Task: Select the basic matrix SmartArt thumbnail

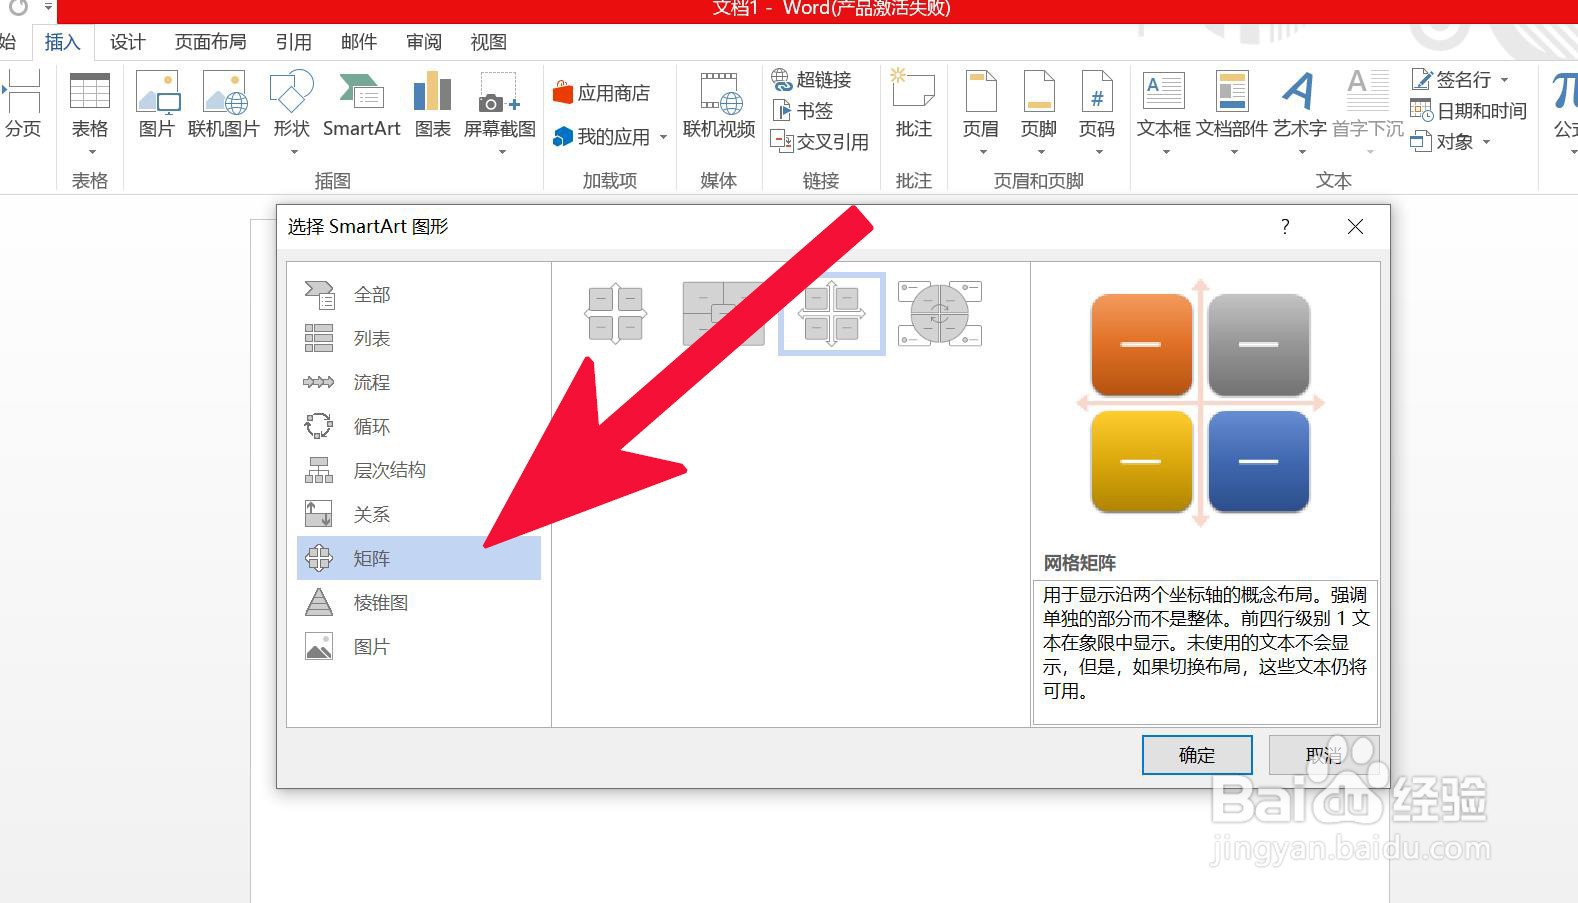Action: [x=616, y=314]
